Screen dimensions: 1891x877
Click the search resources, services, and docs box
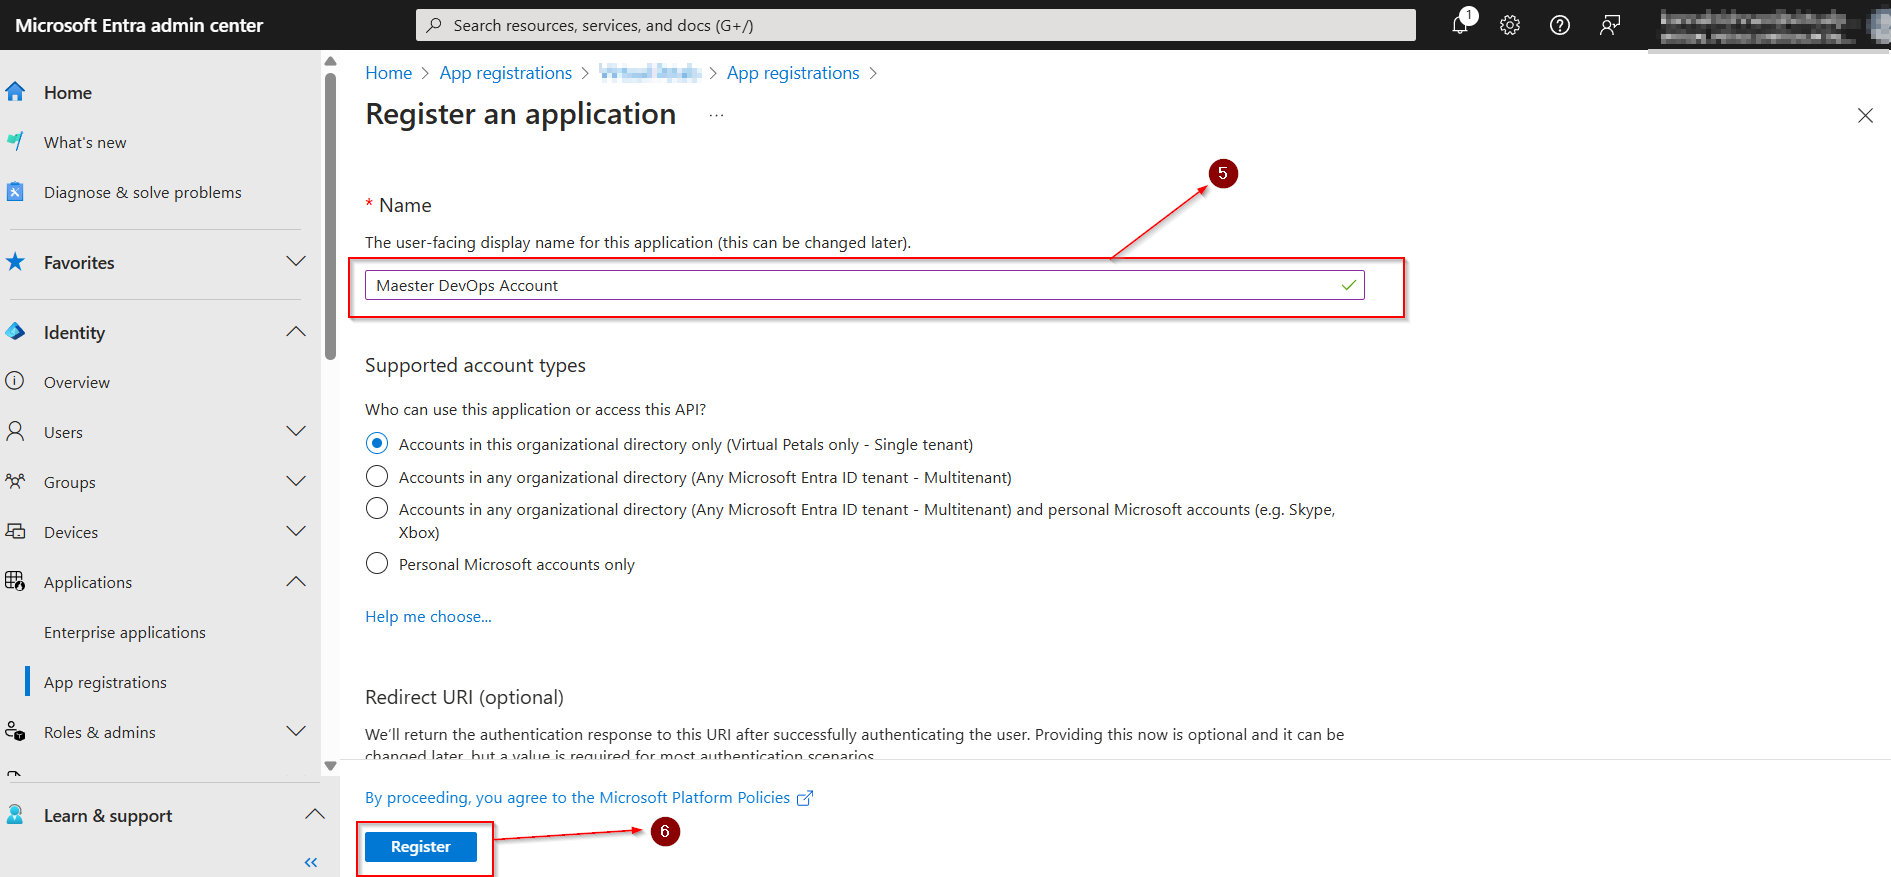click(x=916, y=25)
